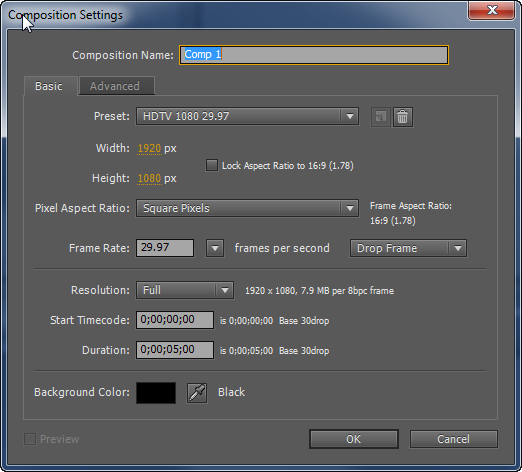Click the save preset icon
The height and width of the screenshot is (472, 522).
(x=381, y=117)
